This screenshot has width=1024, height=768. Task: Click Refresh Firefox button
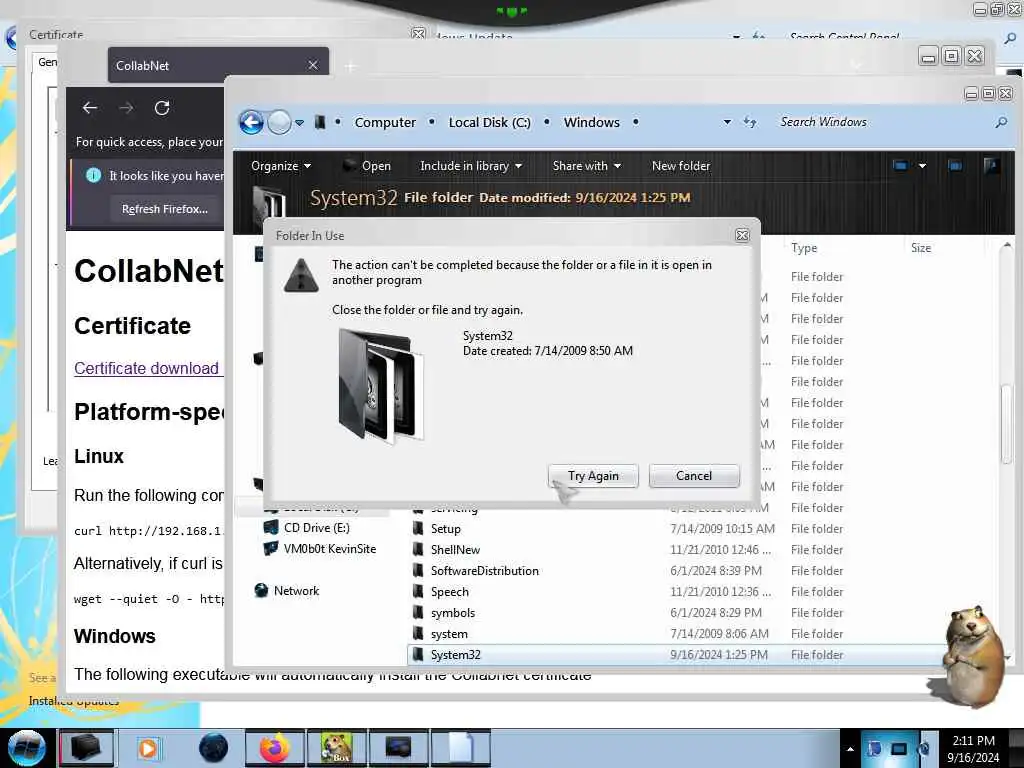(165, 209)
